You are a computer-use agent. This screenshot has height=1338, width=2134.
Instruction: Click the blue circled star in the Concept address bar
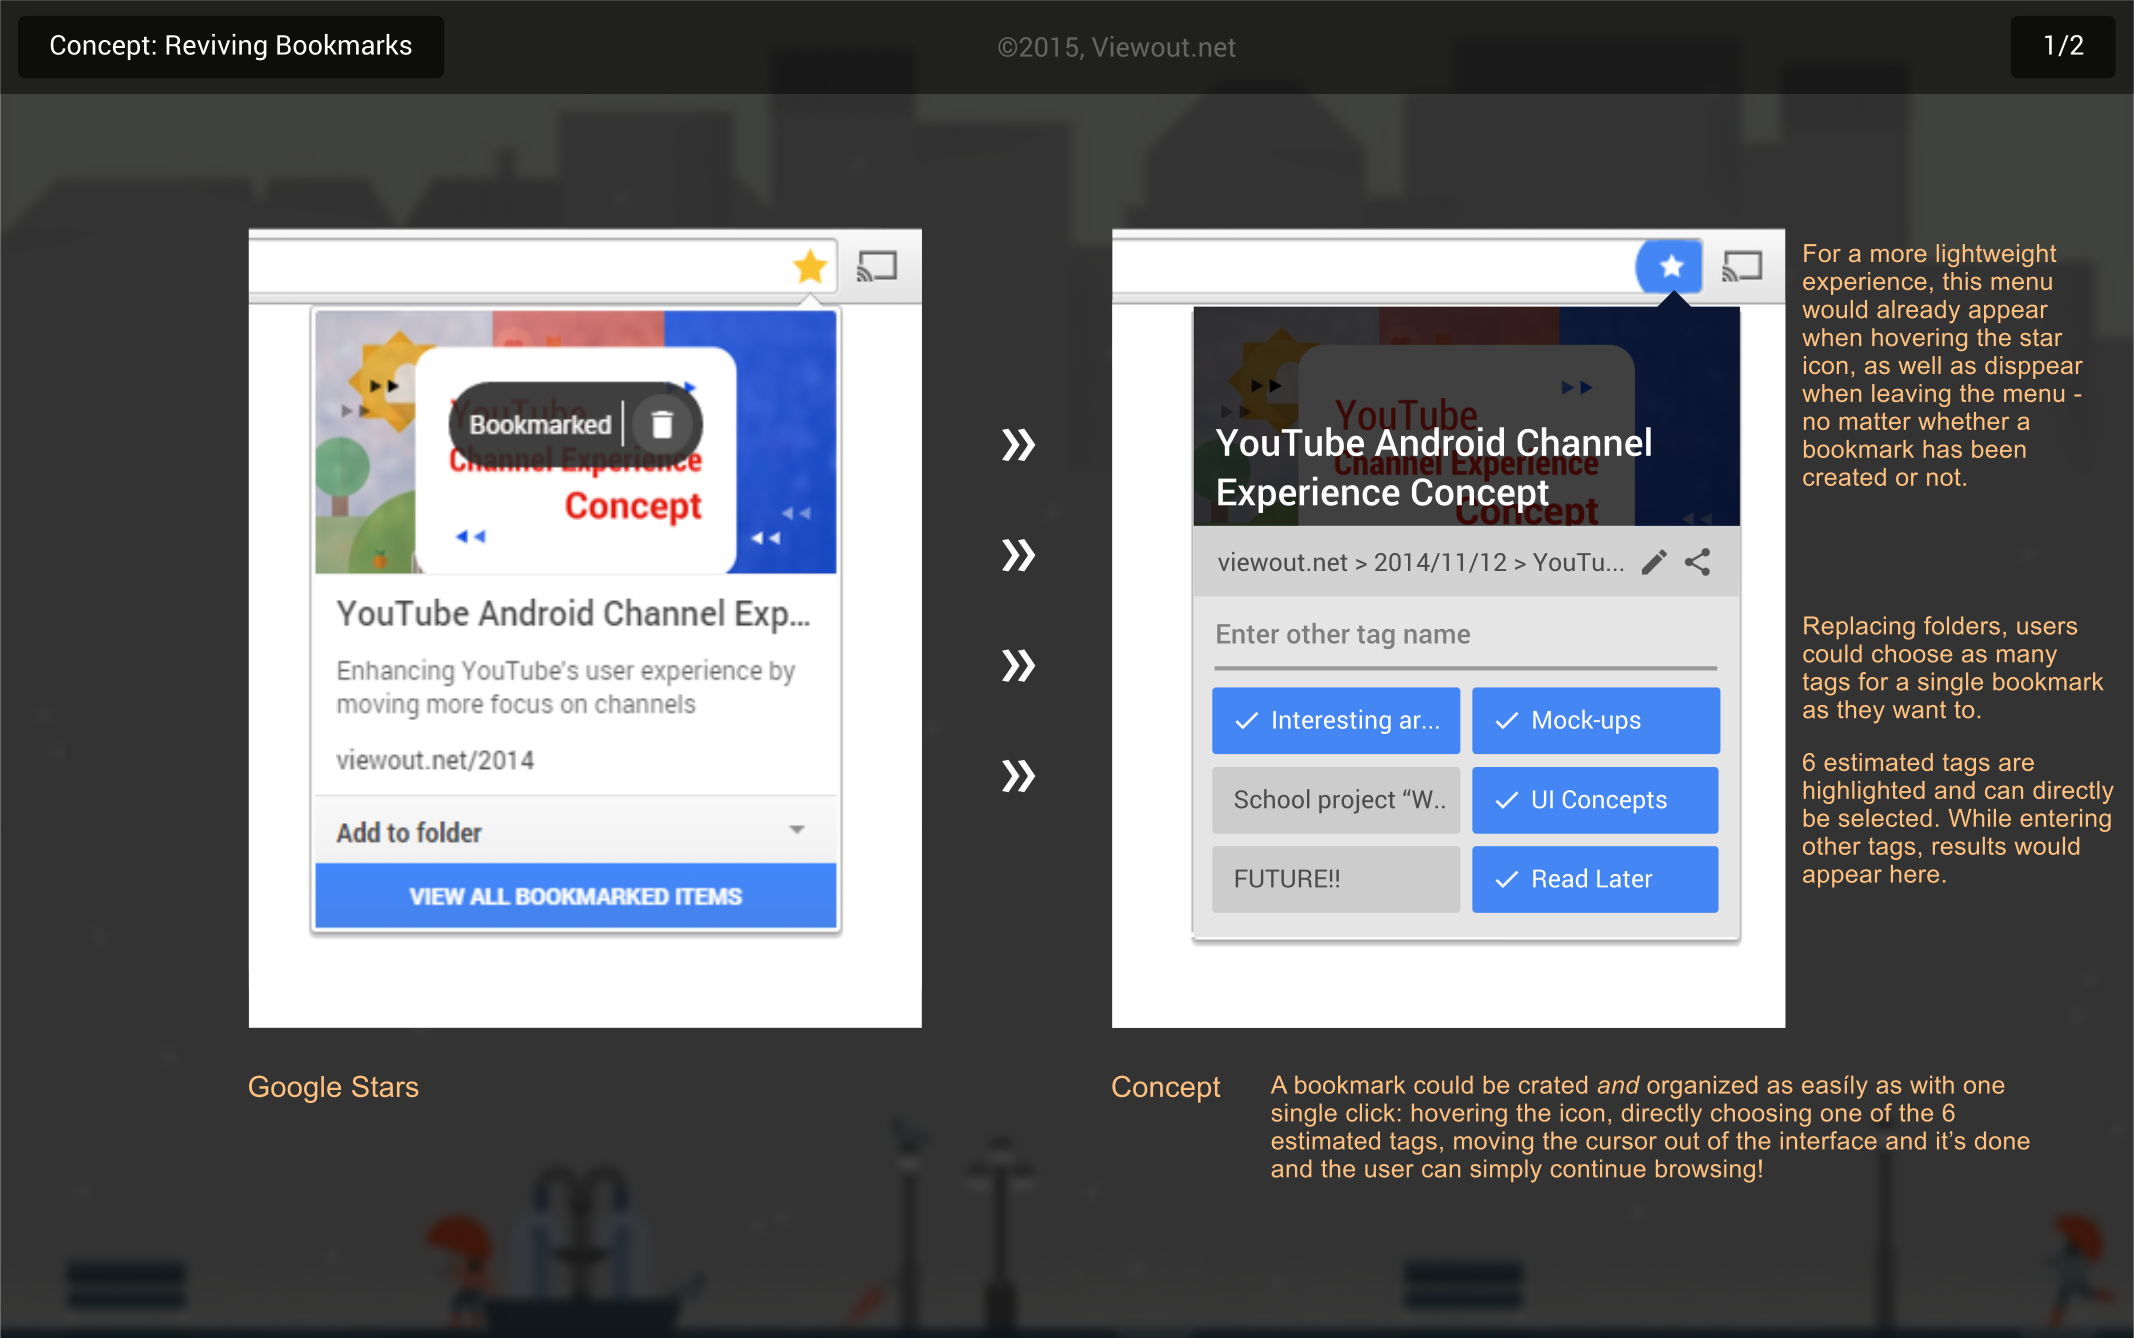1669,266
